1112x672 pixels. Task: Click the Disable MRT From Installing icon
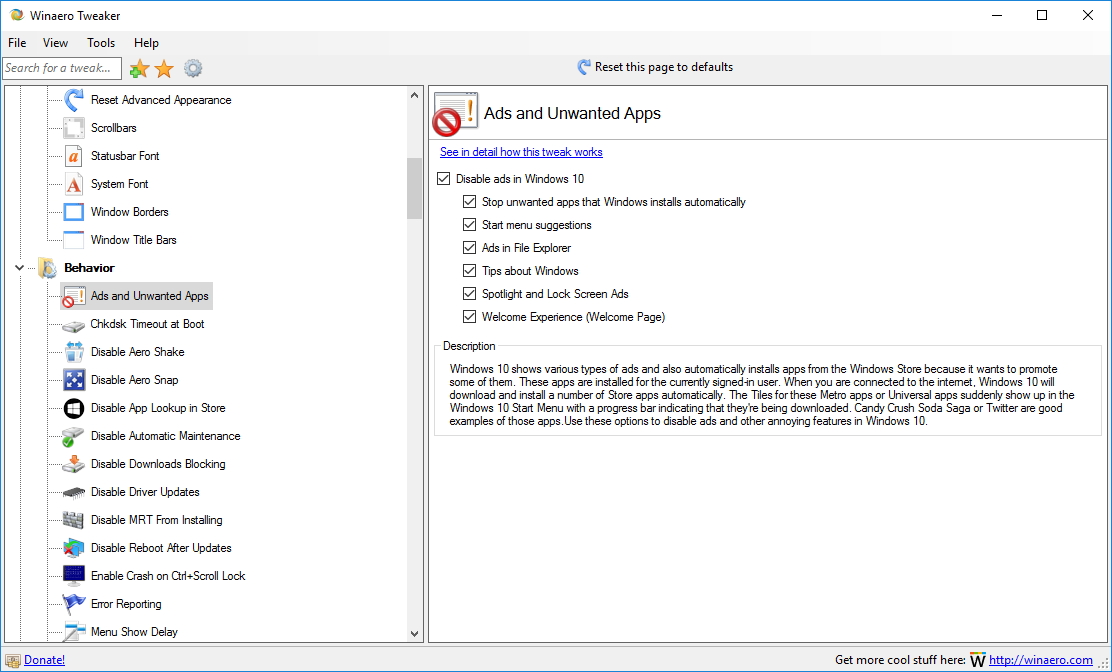[74, 520]
